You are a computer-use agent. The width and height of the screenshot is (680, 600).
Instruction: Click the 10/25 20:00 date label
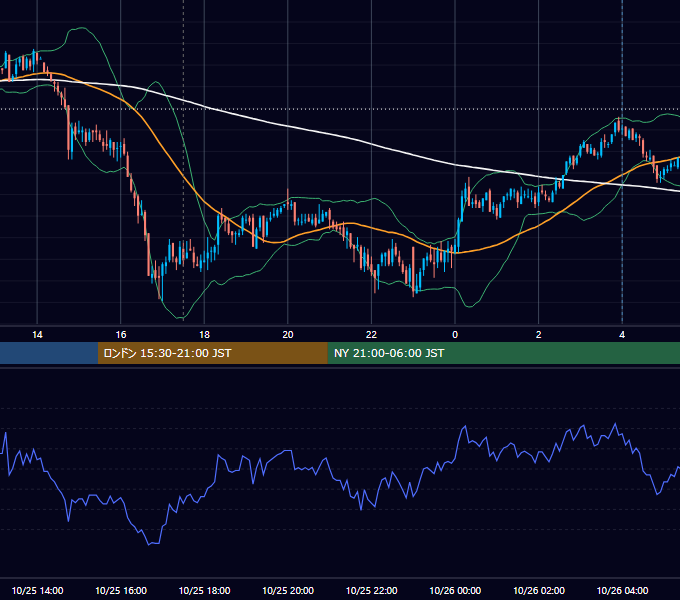pos(288,590)
